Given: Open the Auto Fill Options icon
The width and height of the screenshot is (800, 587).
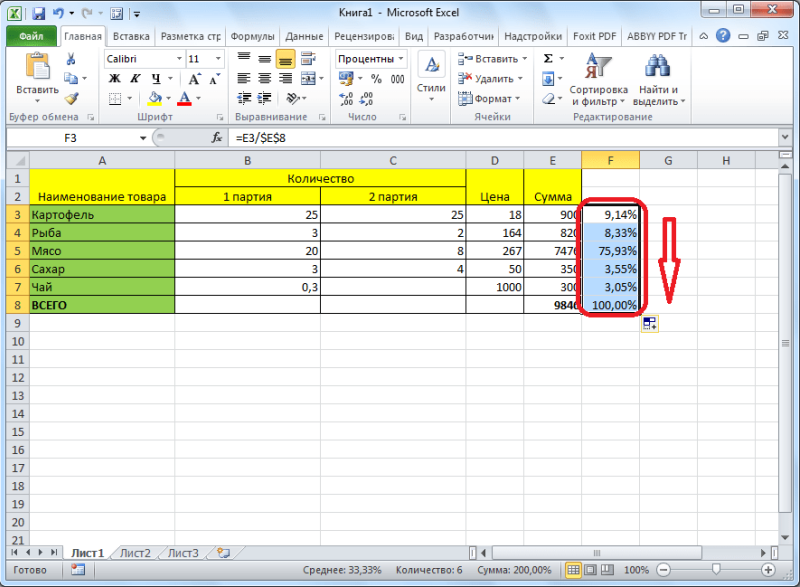Looking at the screenshot, I should pos(649,323).
